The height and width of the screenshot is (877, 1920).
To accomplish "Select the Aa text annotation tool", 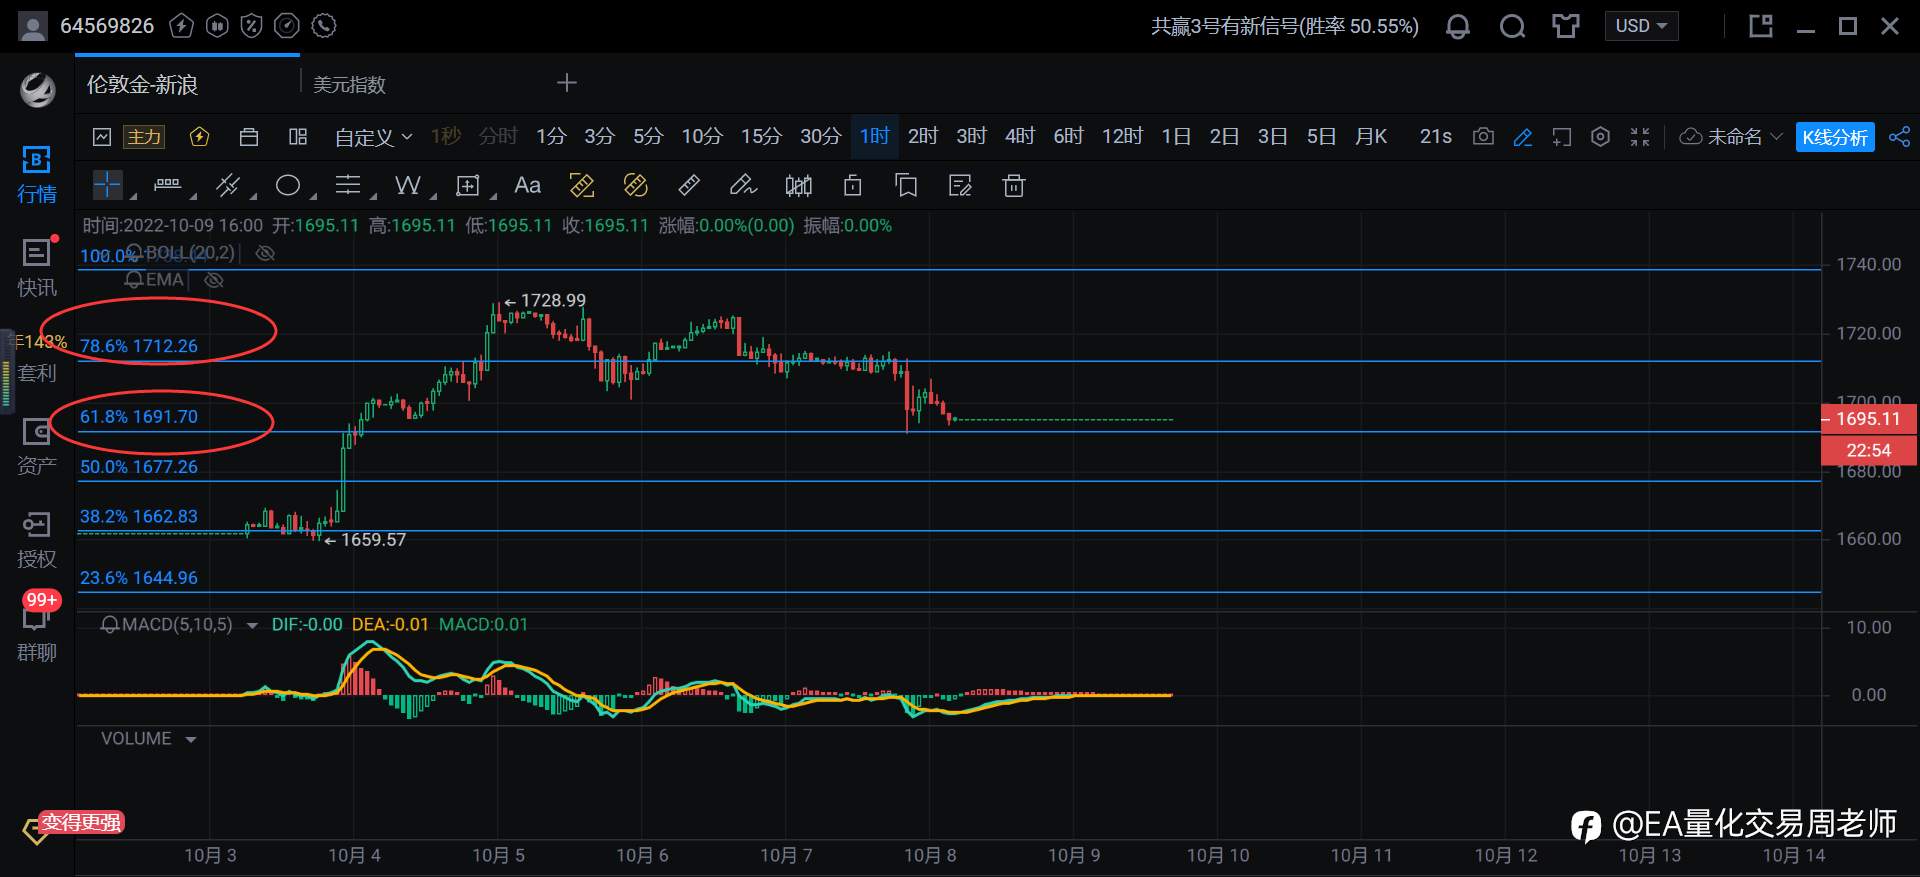I will pyautogui.click(x=527, y=185).
